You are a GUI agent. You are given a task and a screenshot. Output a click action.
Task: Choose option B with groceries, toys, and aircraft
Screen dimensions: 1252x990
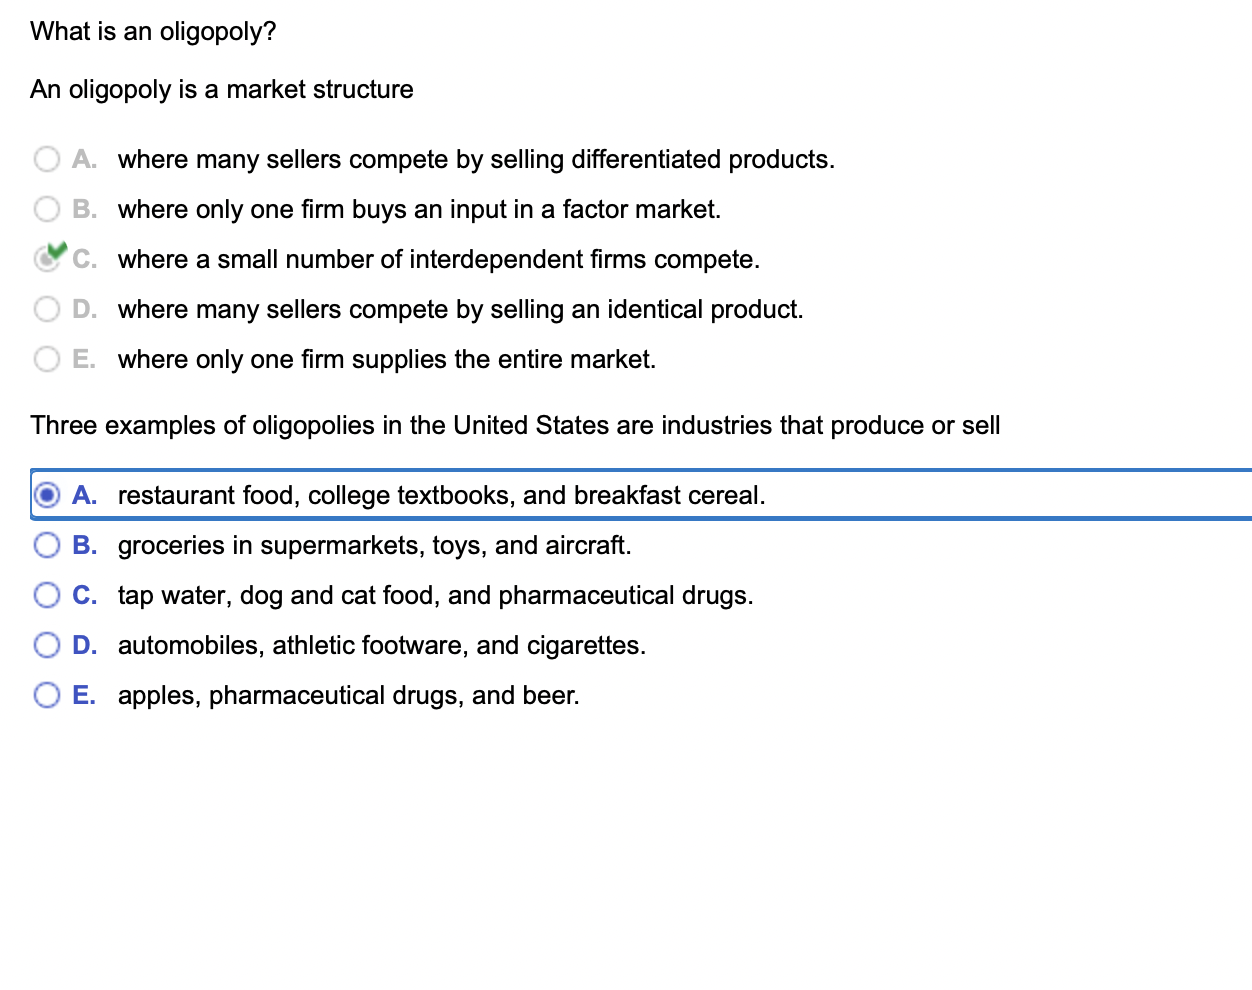46,544
